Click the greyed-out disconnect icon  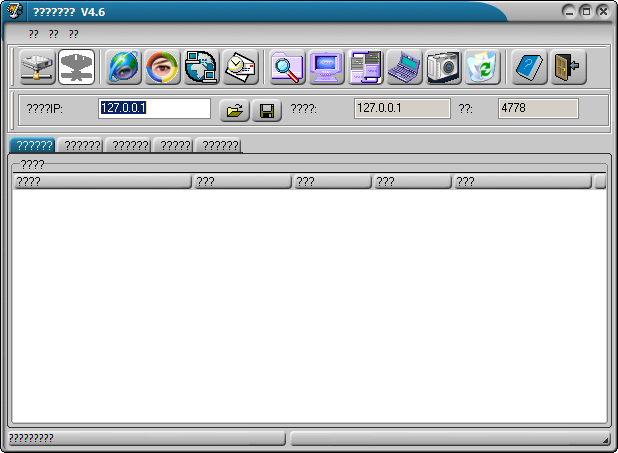tap(77, 67)
